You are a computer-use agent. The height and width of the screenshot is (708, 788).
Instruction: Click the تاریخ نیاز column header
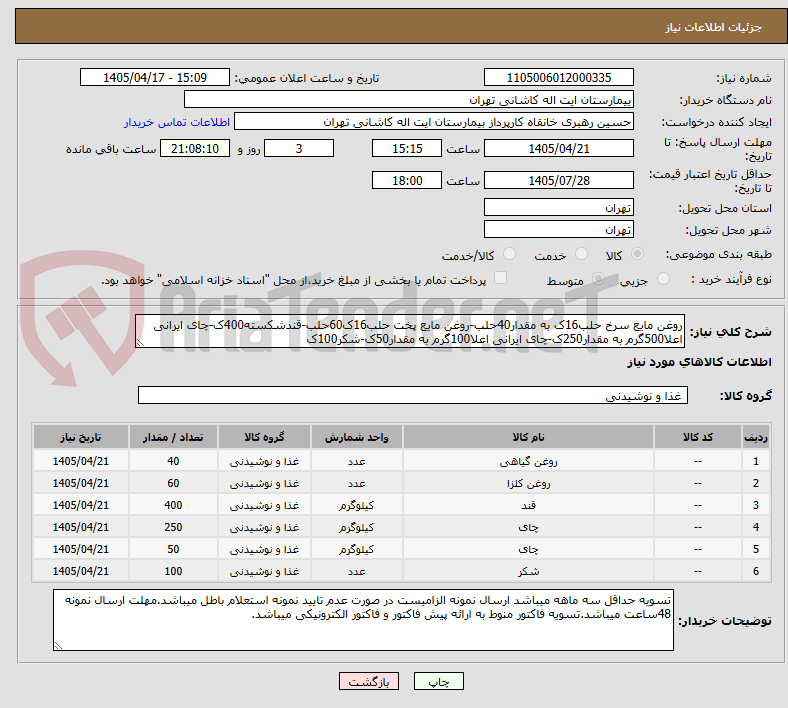point(81,437)
